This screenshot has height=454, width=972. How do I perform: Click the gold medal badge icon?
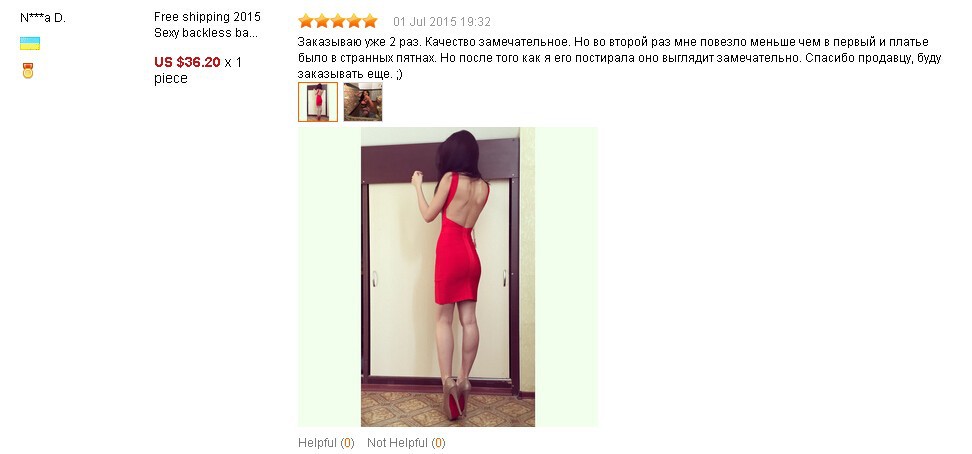point(28,71)
